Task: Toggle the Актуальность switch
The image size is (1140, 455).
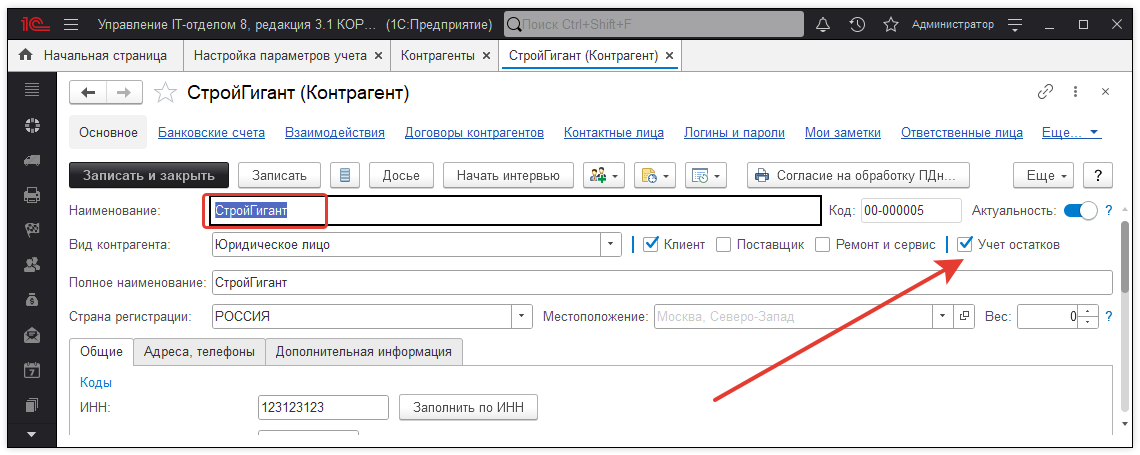Action: pyautogui.click(x=1080, y=210)
